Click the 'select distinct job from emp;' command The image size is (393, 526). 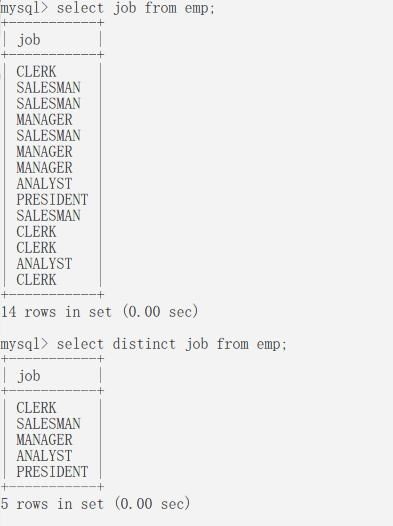[x=171, y=344]
